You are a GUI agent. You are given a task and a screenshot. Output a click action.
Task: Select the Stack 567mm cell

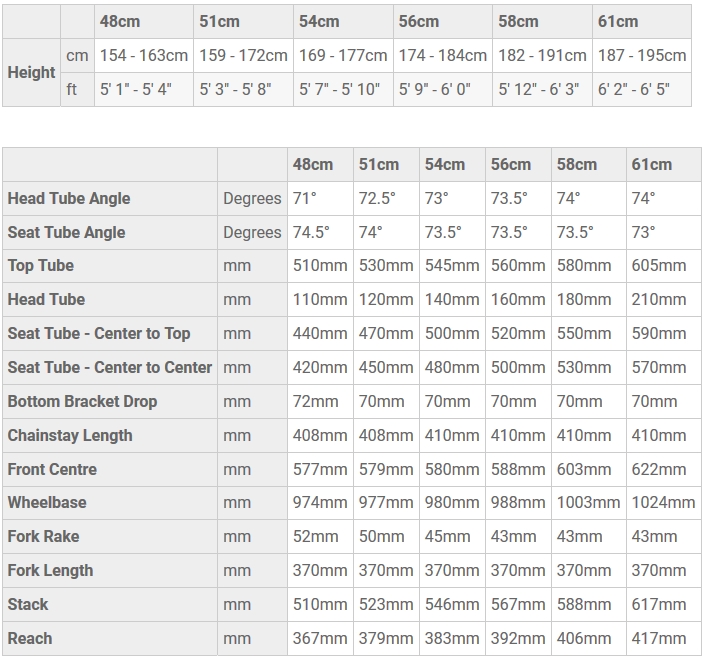518,605
